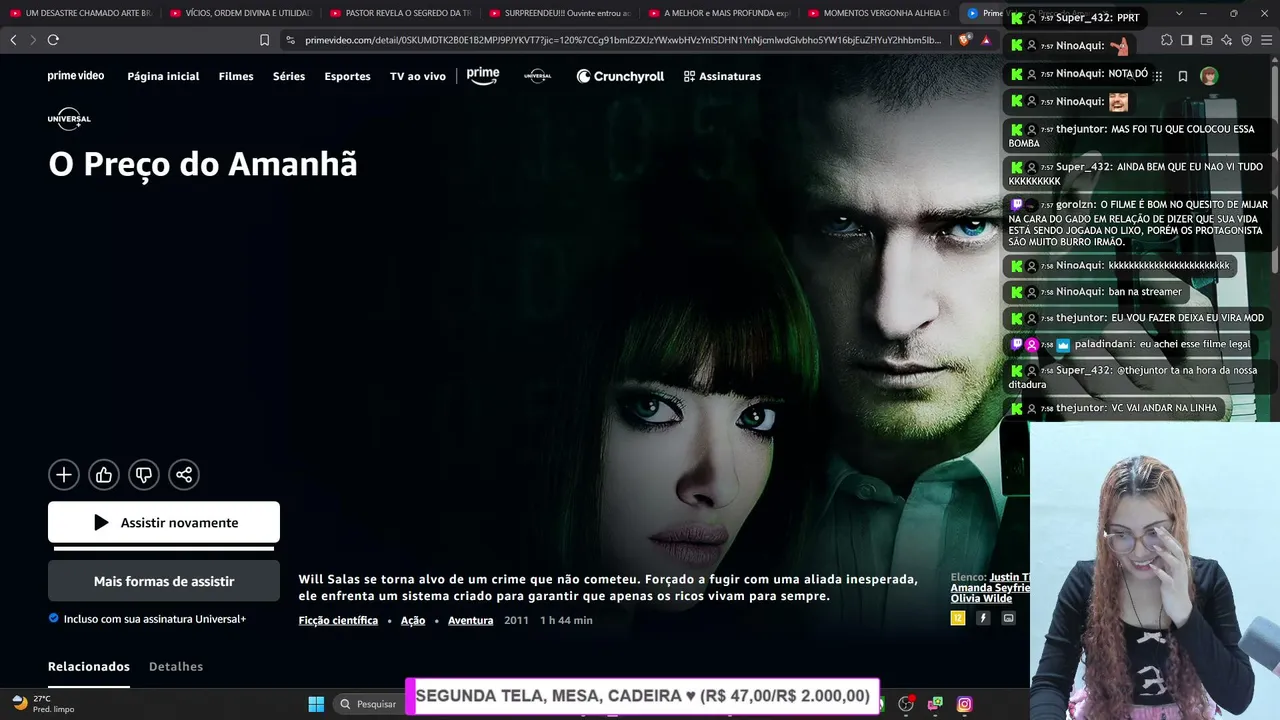Open the Prime Video apps grid icon

(1158, 76)
